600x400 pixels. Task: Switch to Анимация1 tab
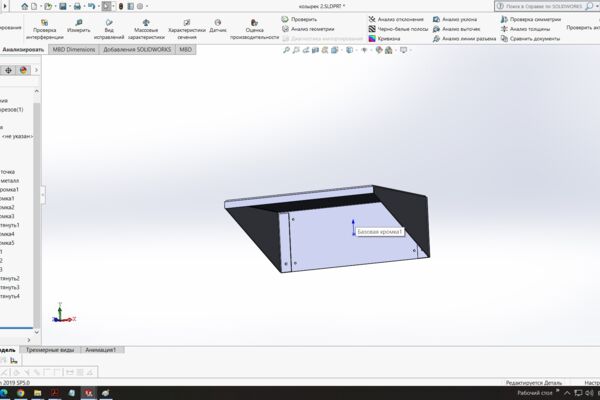coord(101,350)
